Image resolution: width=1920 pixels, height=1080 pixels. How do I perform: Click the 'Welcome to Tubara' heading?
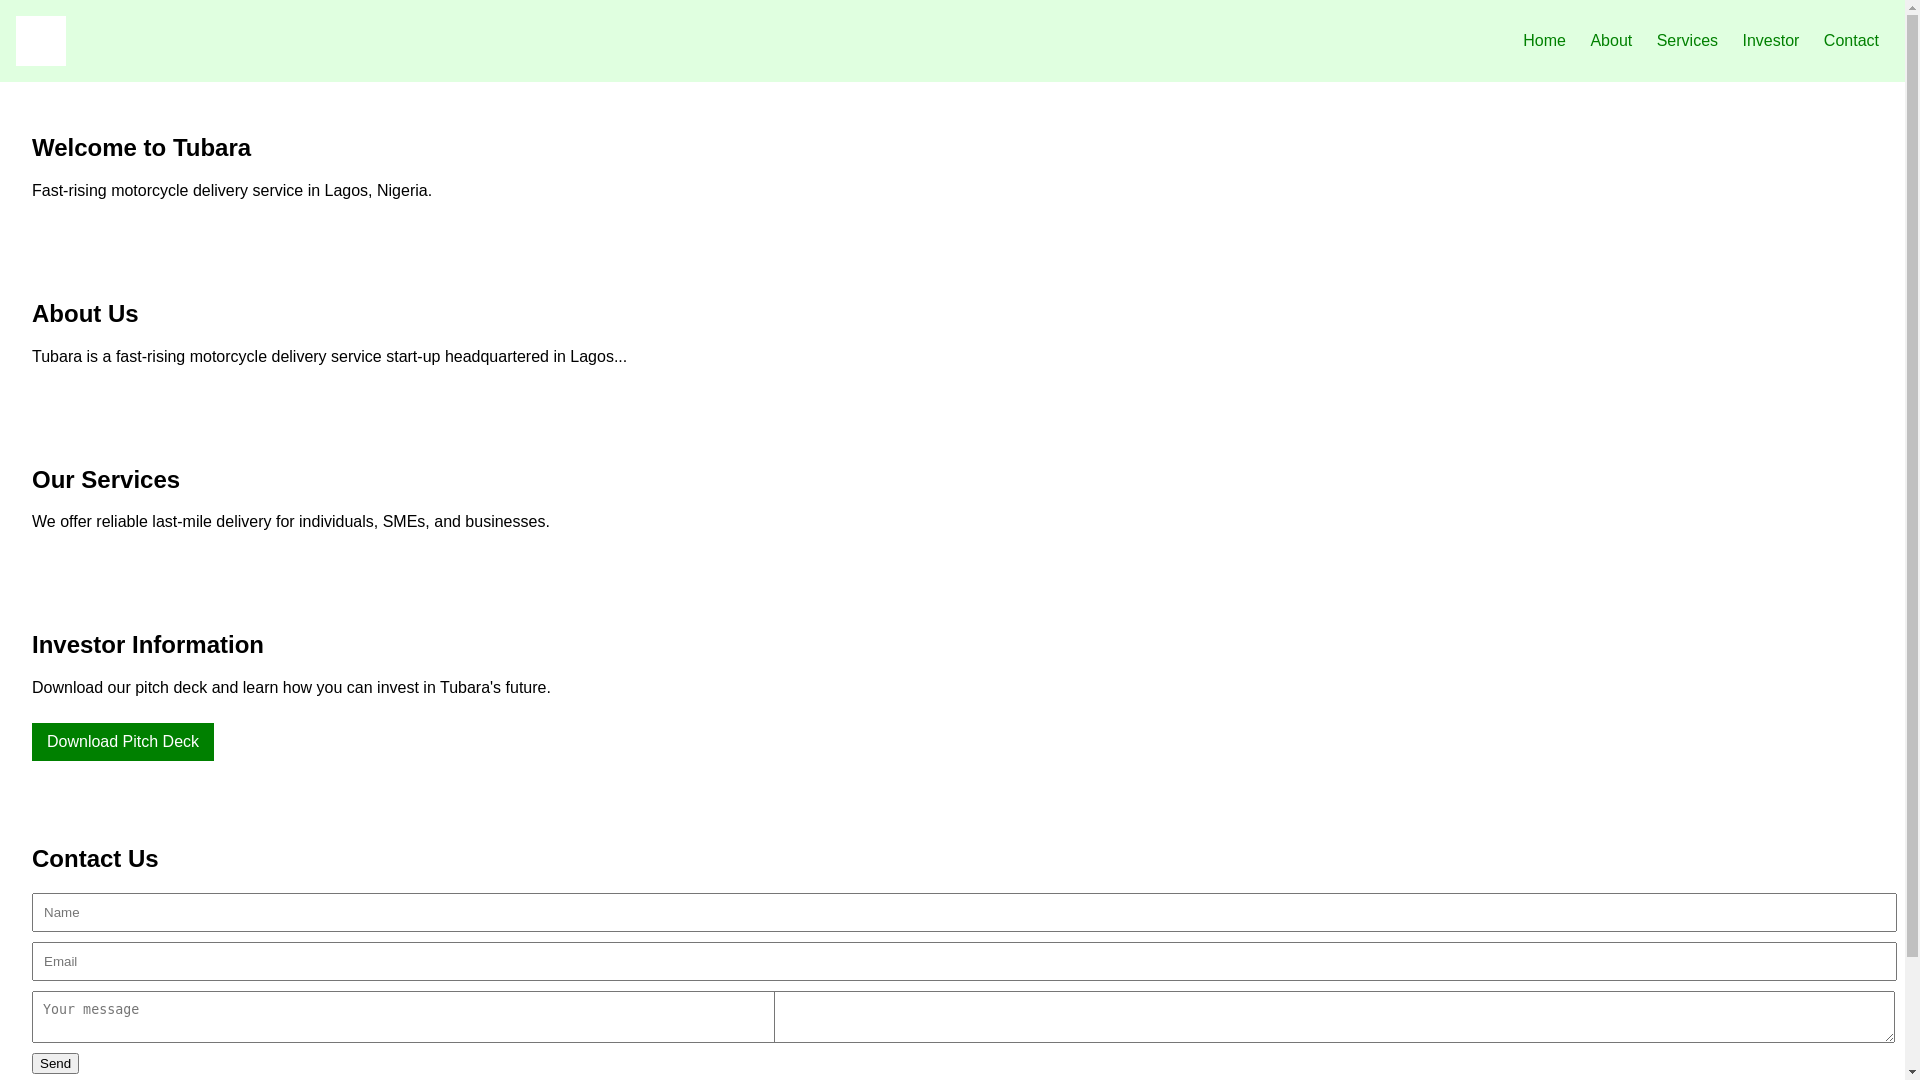pos(141,148)
